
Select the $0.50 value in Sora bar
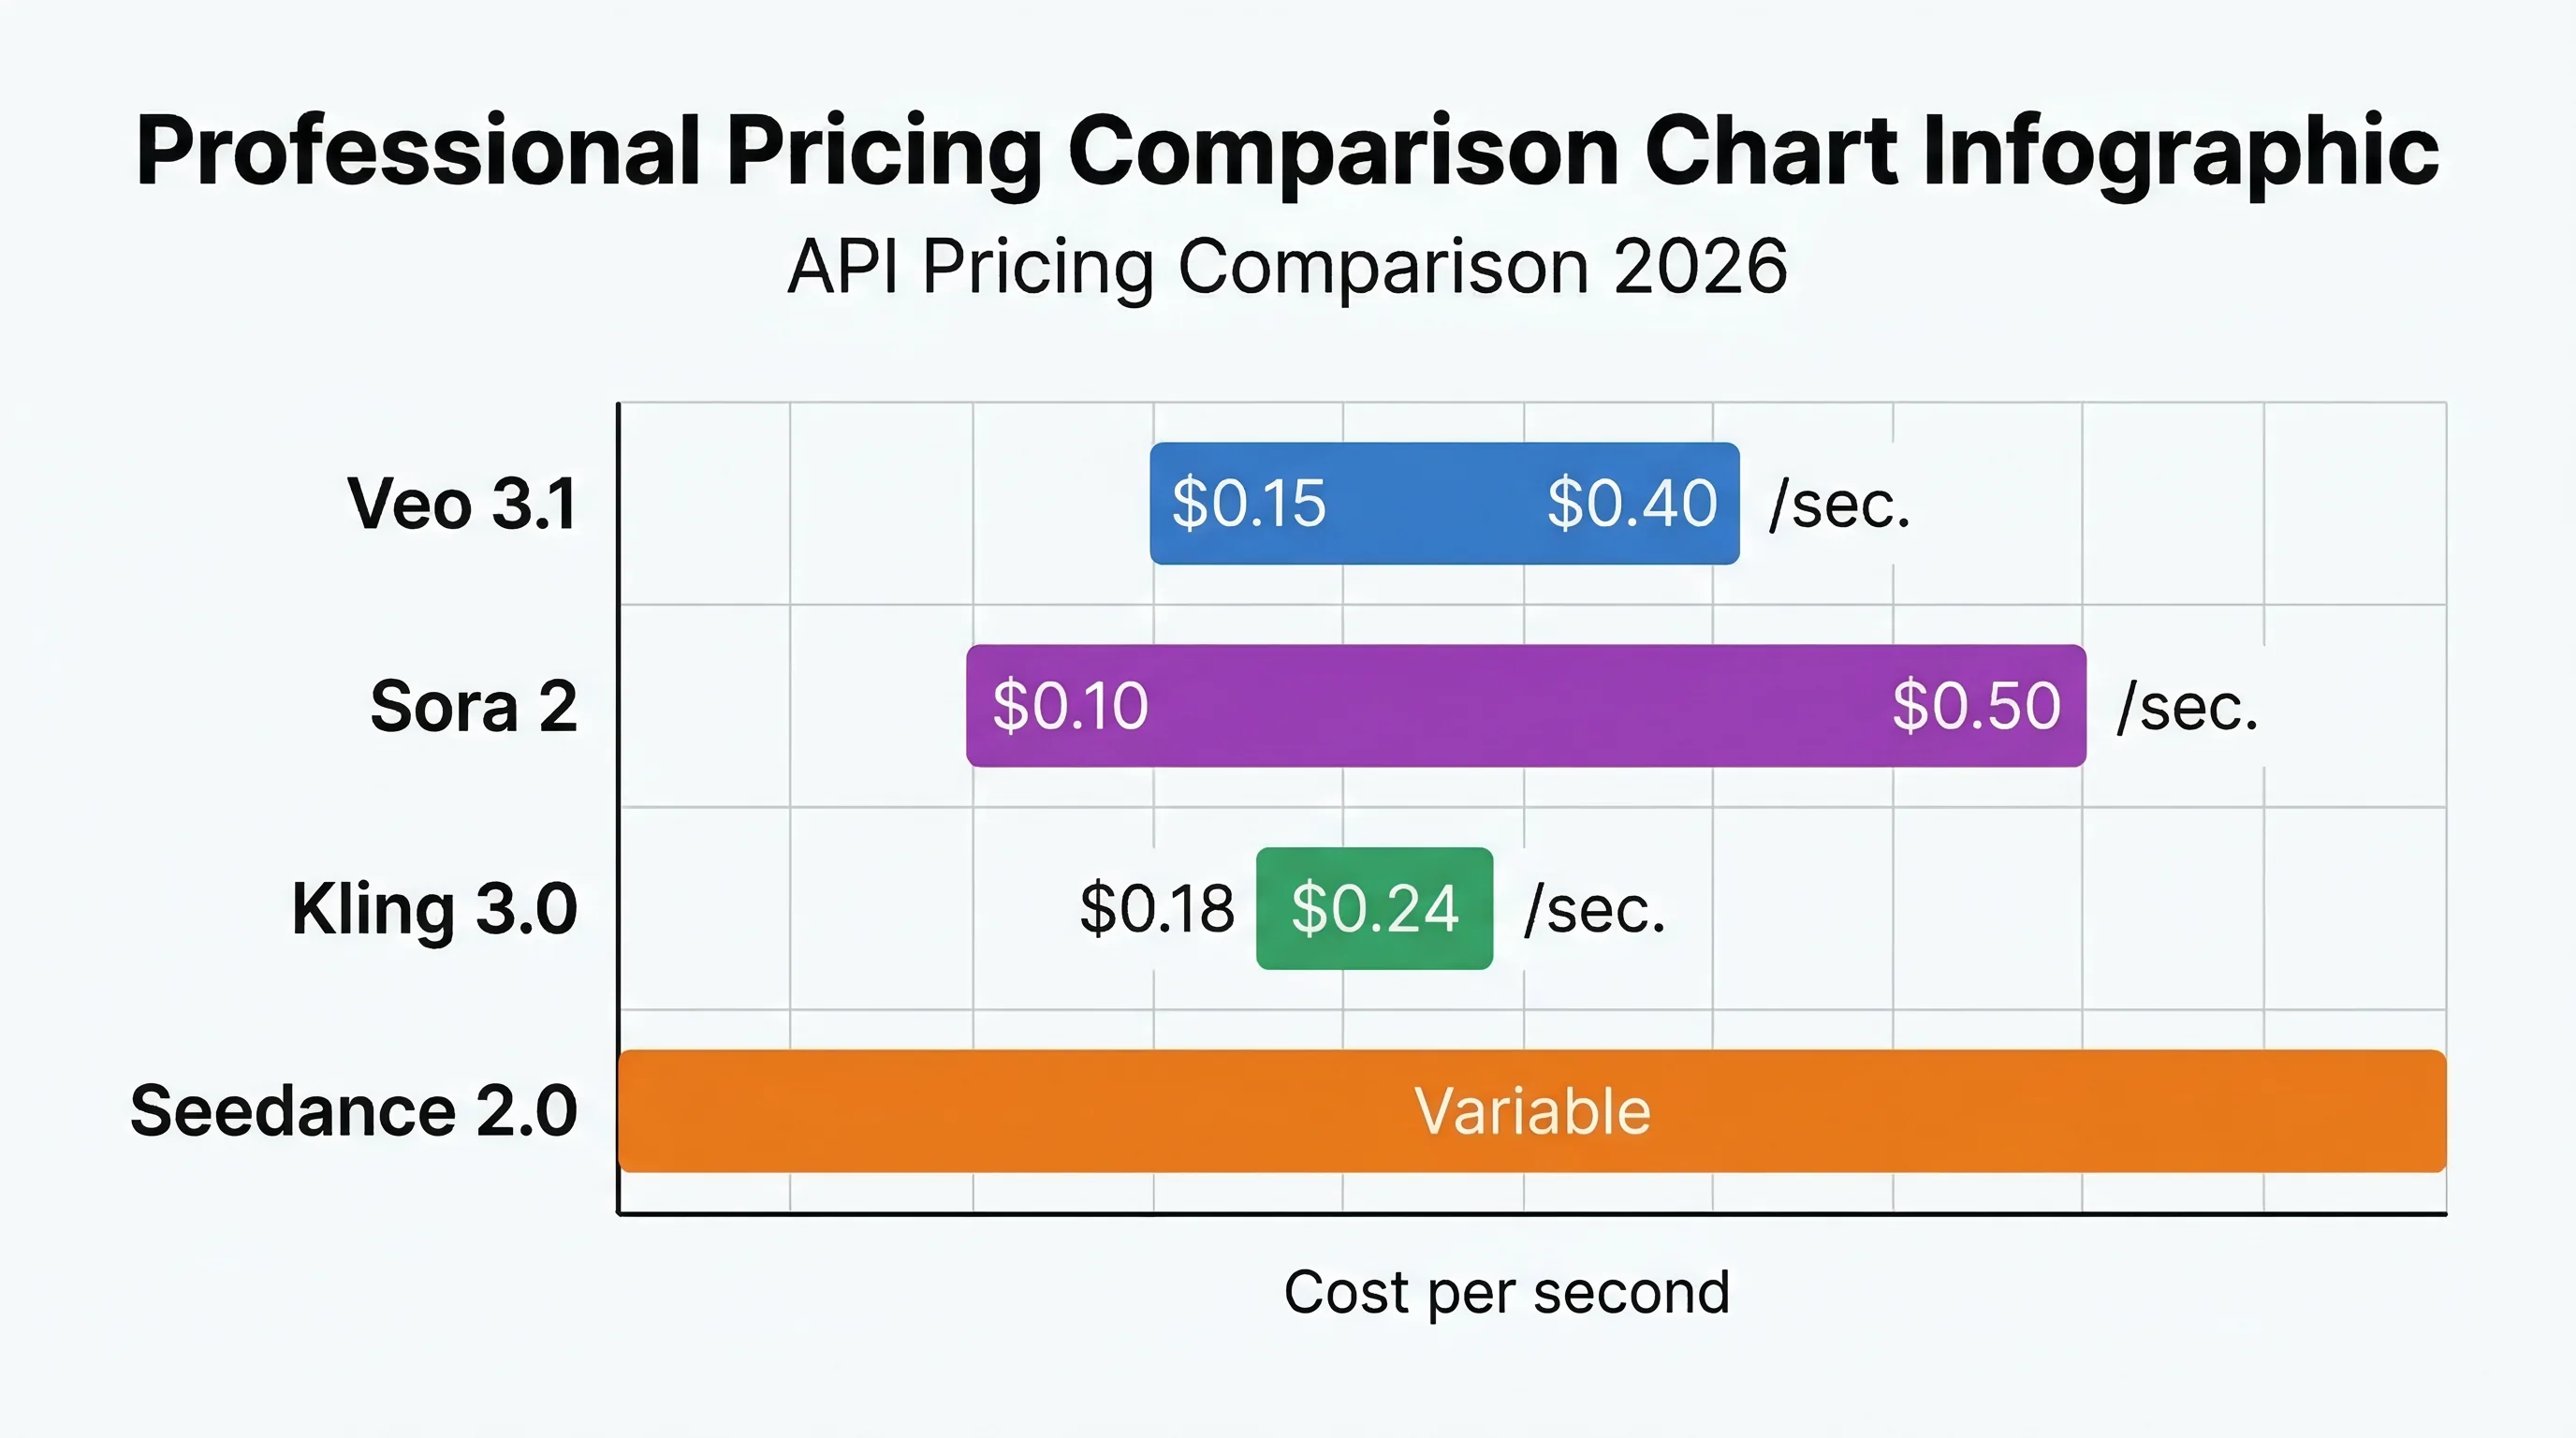point(1976,706)
